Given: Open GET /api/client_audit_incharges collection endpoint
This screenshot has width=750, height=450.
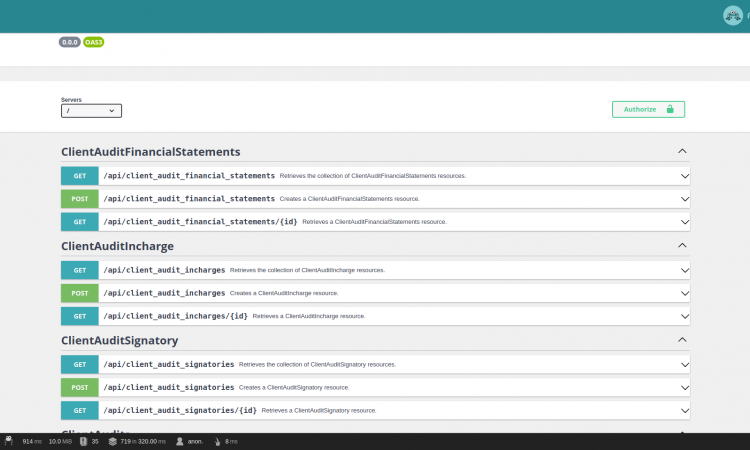Looking at the screenshot, I should (x=164, y=270).
